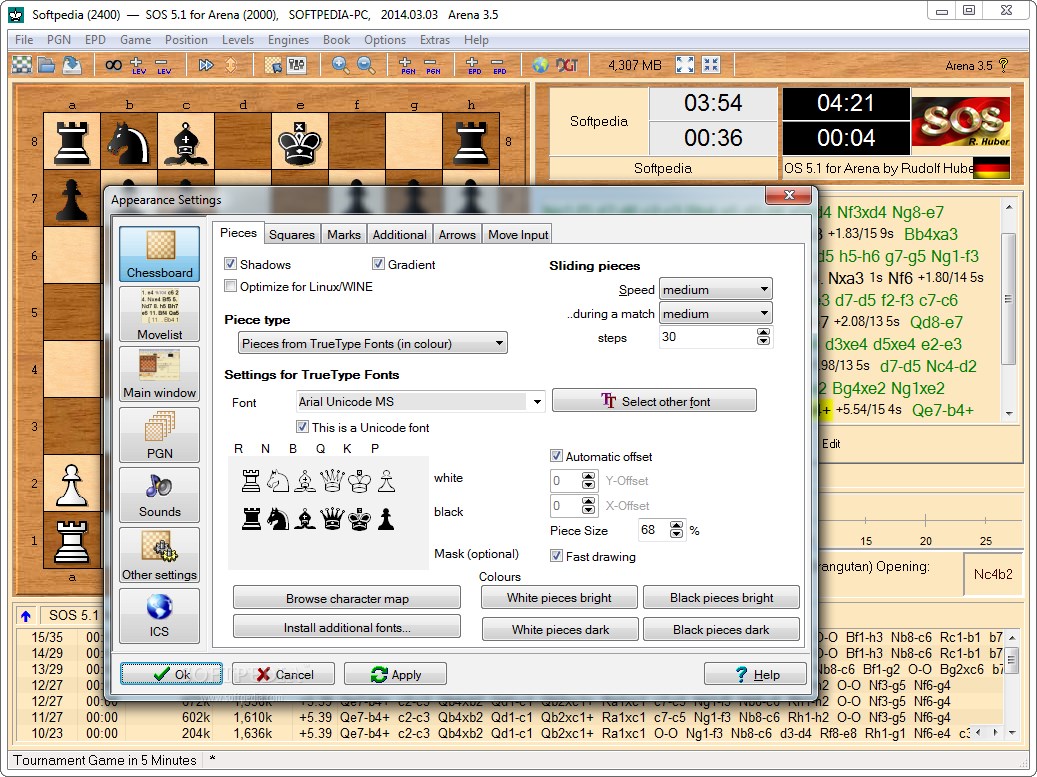This screenshot has width=1037, height=777.
Task: Toggle 'This is a Unicode font' checkbox
Action: coord(302,427)
